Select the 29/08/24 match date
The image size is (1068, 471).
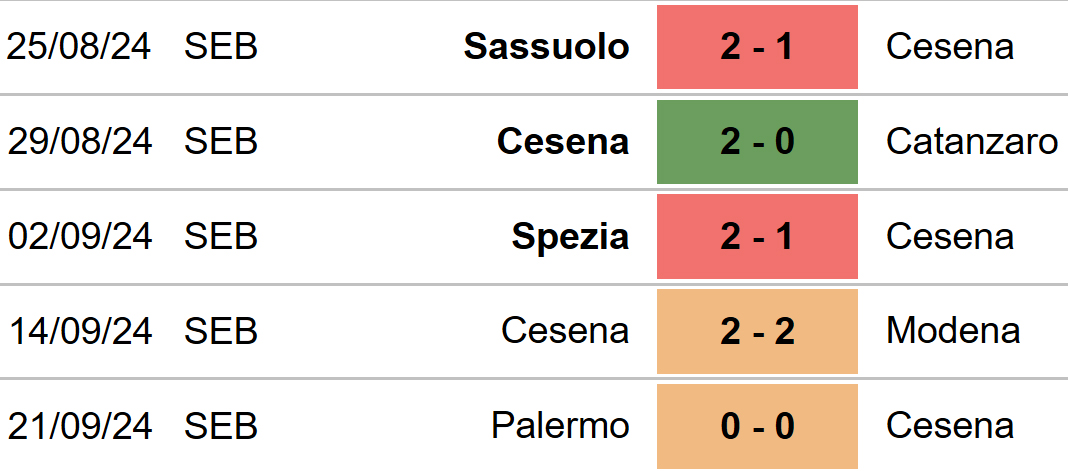point(79,142)
